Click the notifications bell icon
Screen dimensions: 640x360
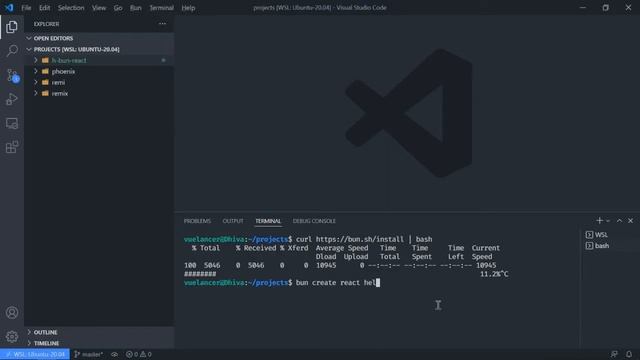[x=629, y=354]
